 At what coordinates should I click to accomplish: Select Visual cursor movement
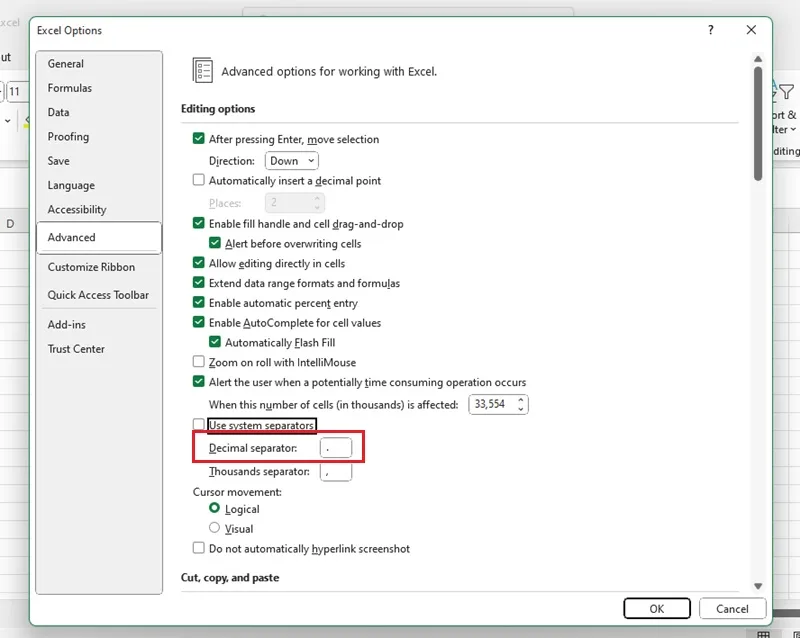pos(214,528)
